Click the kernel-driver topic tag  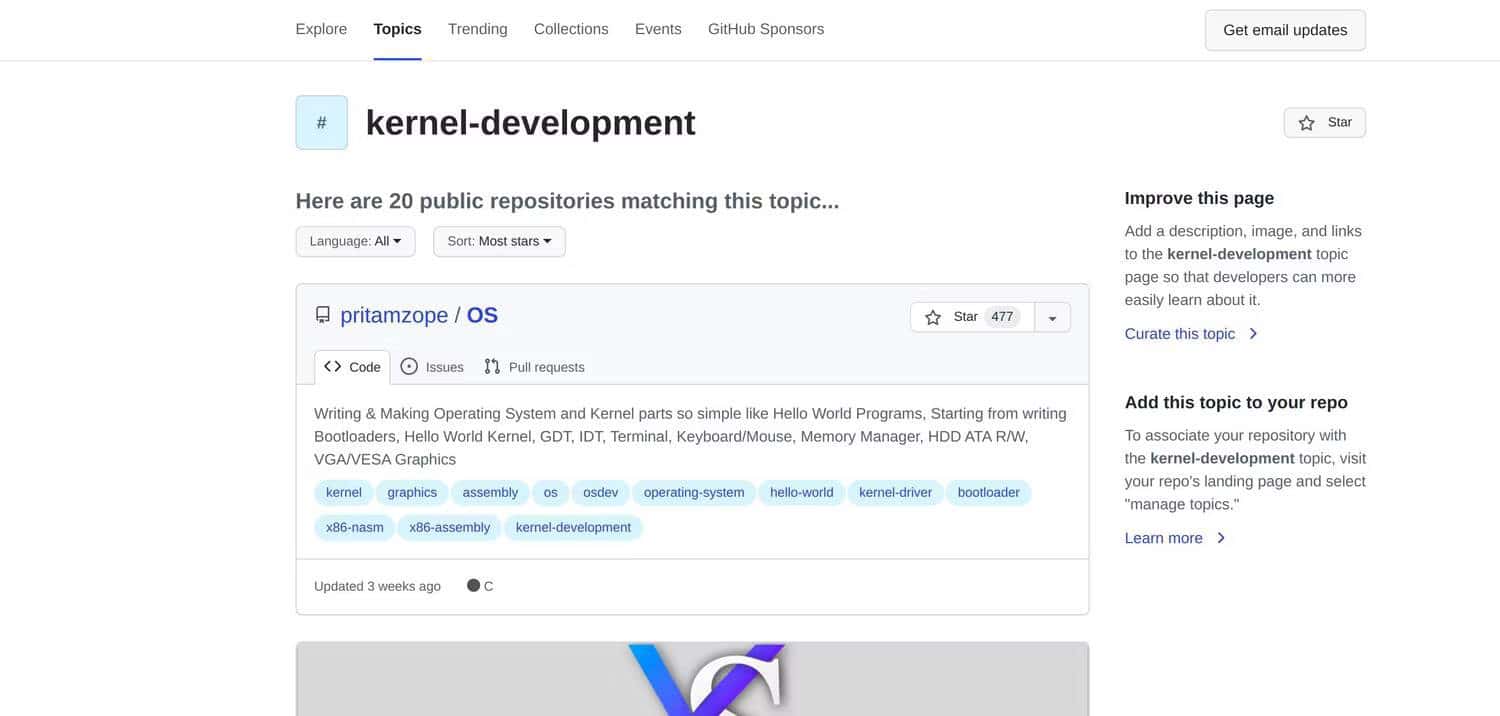[x=895, y=492]
